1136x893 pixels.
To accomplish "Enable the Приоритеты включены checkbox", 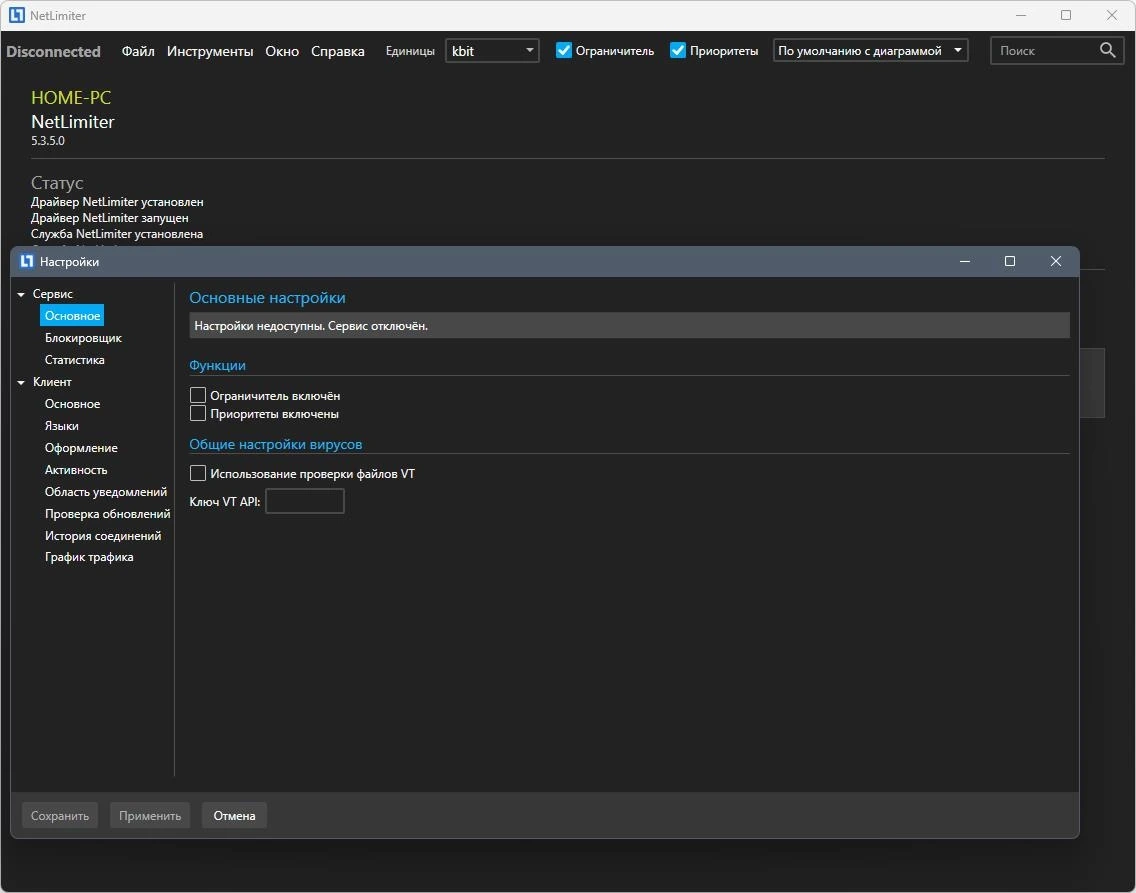I will (x=198, y=413).
